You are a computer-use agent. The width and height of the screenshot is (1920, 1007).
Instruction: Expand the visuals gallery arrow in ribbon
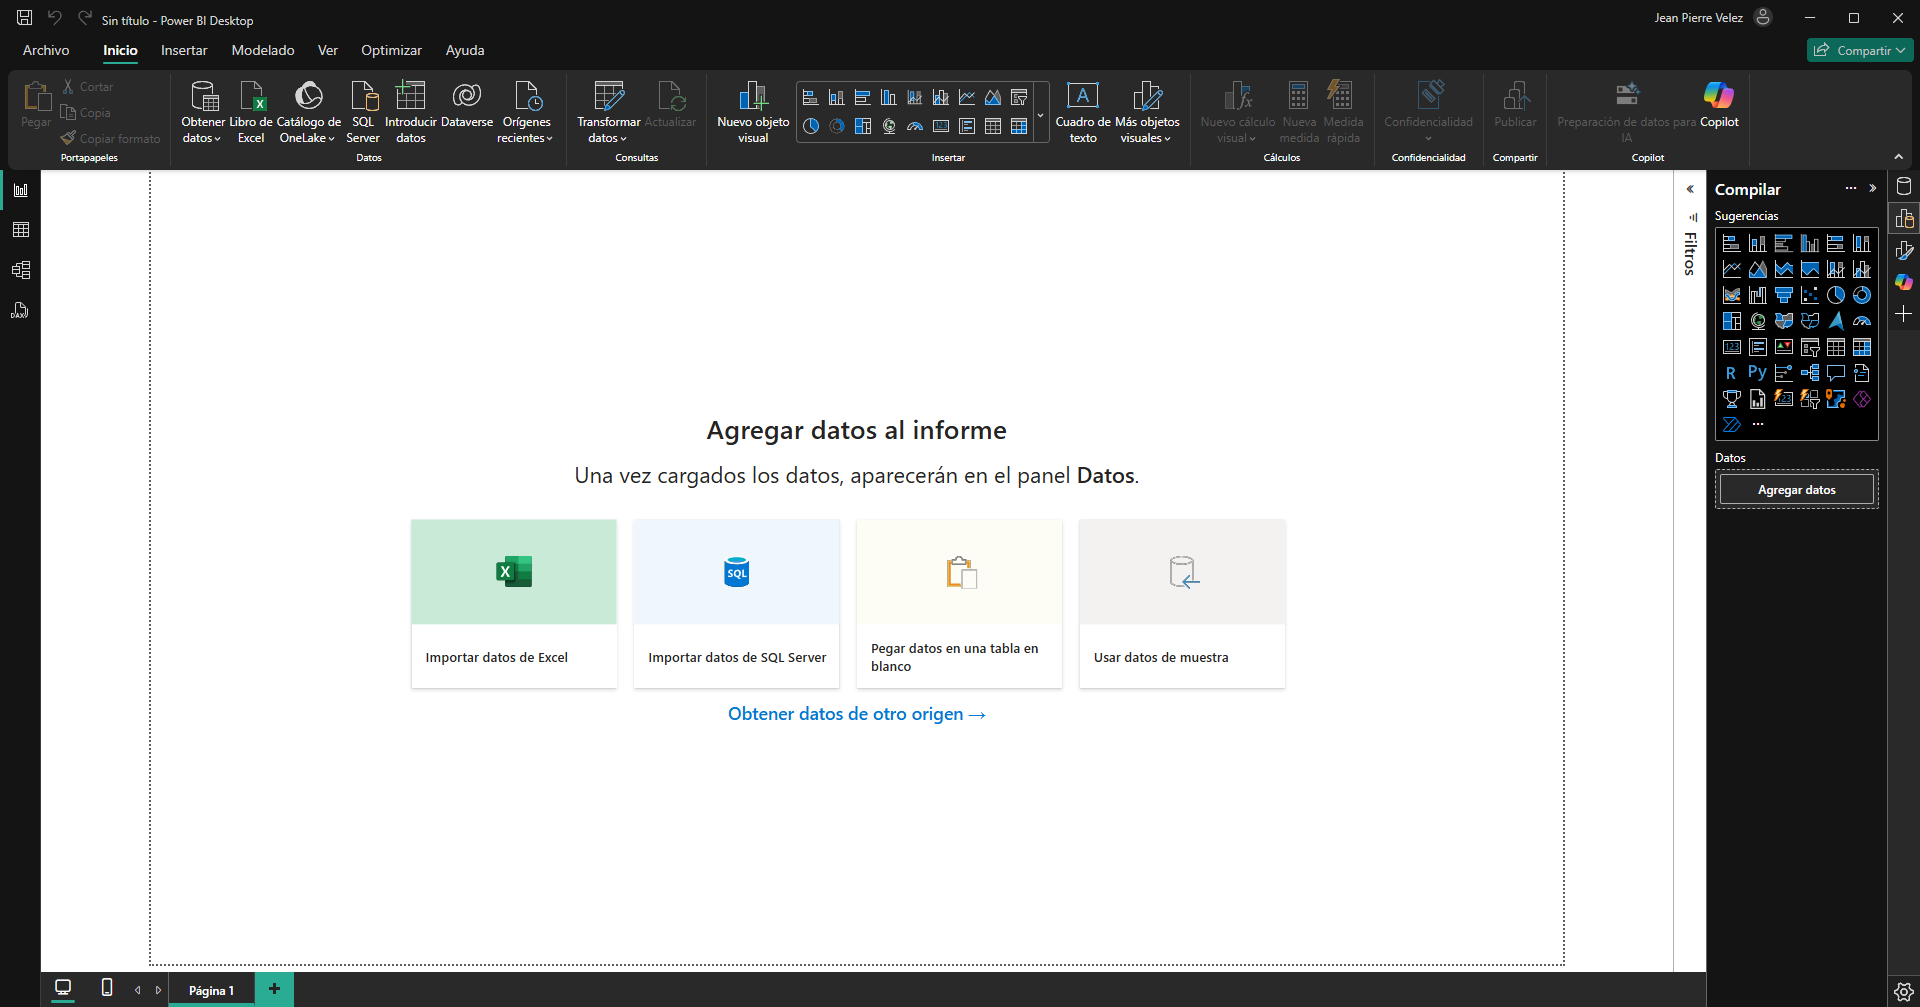[1041, 116]
